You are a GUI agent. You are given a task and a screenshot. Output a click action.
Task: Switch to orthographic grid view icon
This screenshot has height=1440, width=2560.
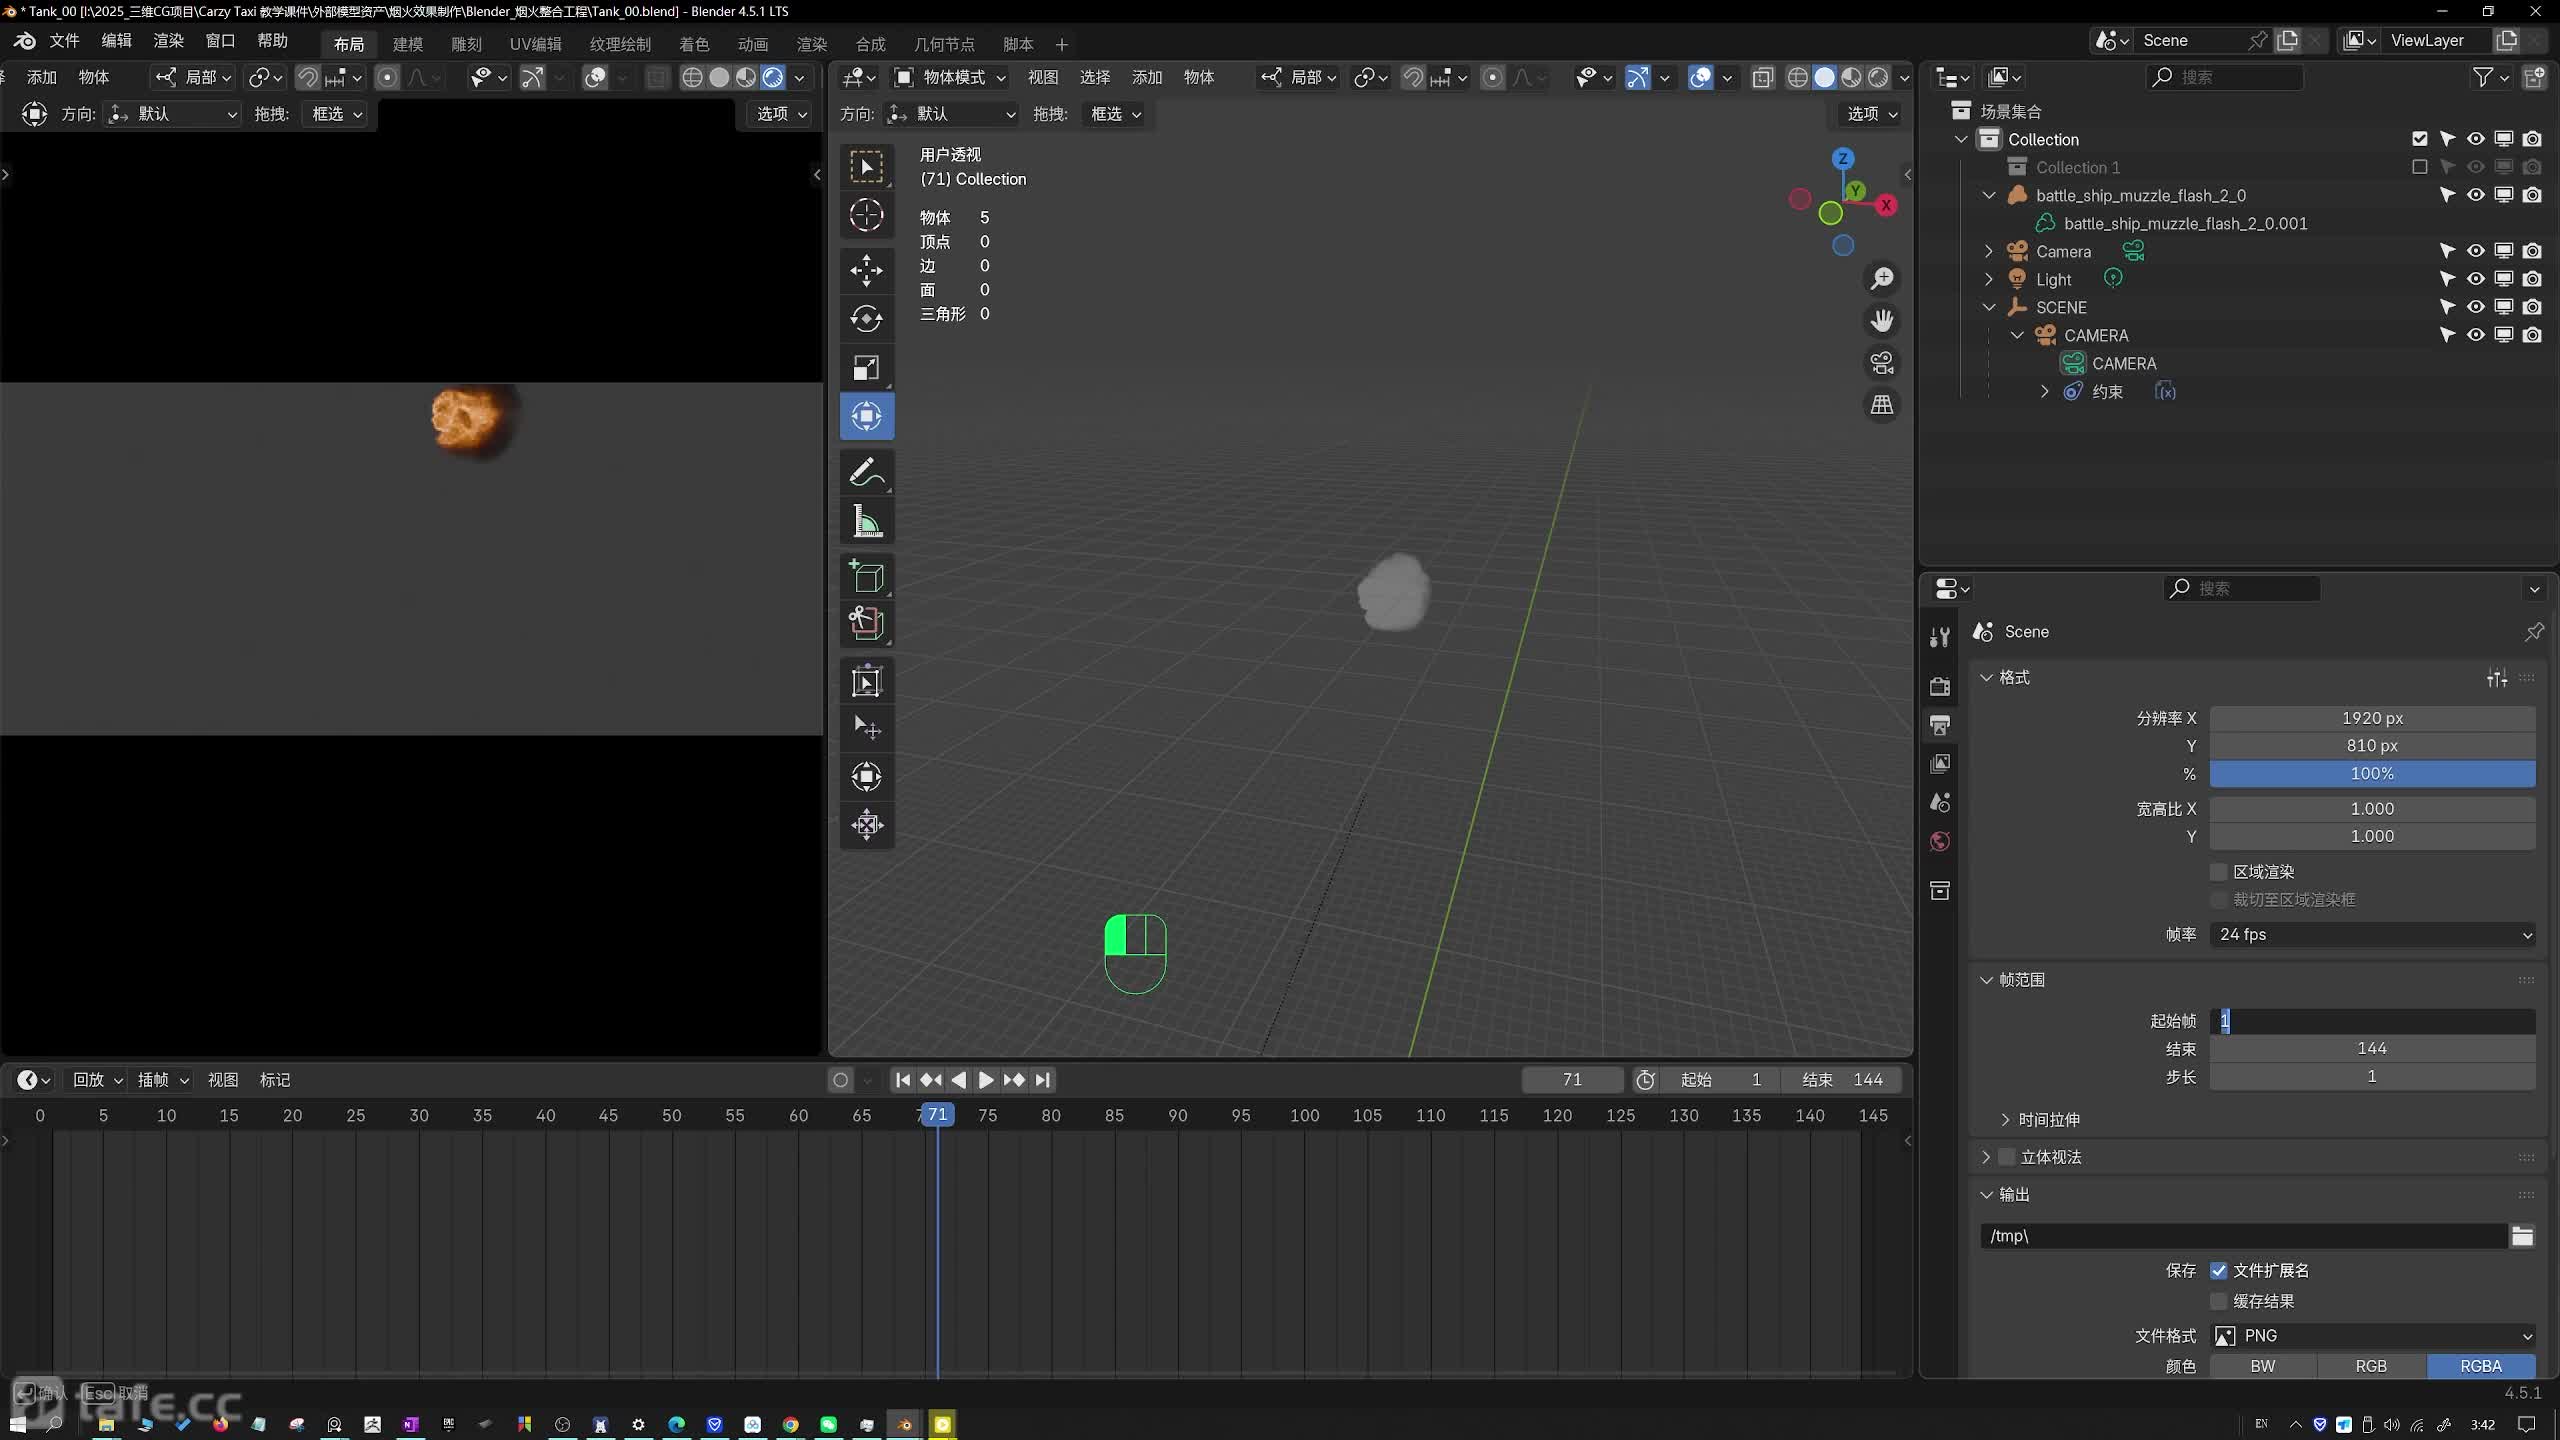[1882, 405]
